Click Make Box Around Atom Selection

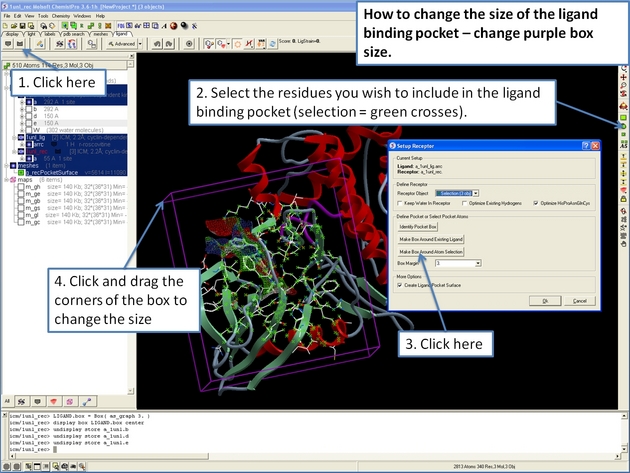[430, 252]
